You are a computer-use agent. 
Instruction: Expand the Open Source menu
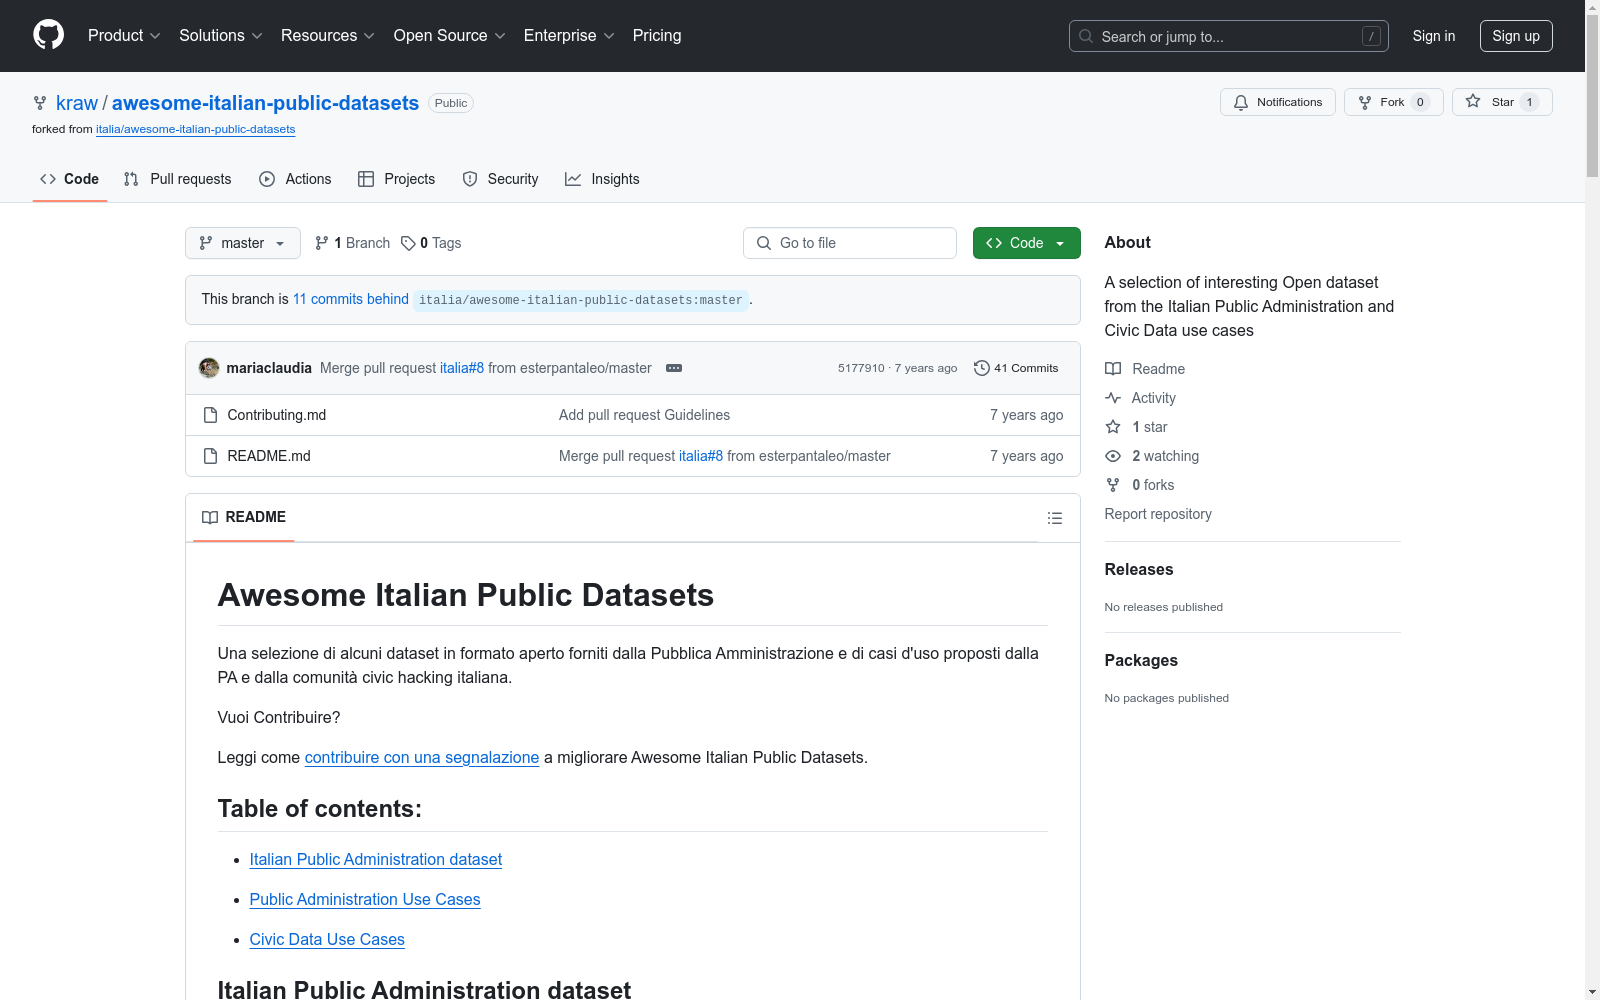(450, 36)
